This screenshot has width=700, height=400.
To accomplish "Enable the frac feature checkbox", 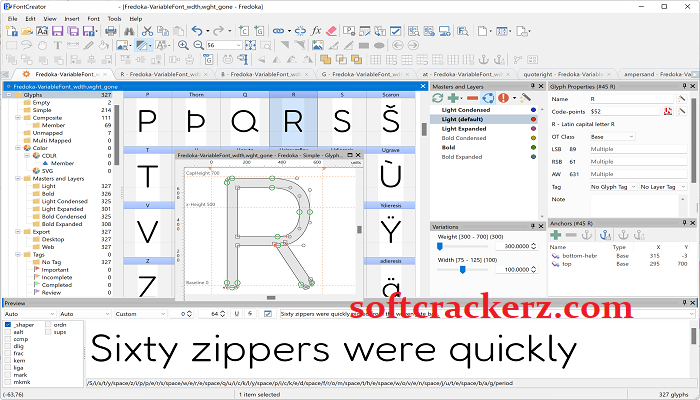I will coord(8,354).
